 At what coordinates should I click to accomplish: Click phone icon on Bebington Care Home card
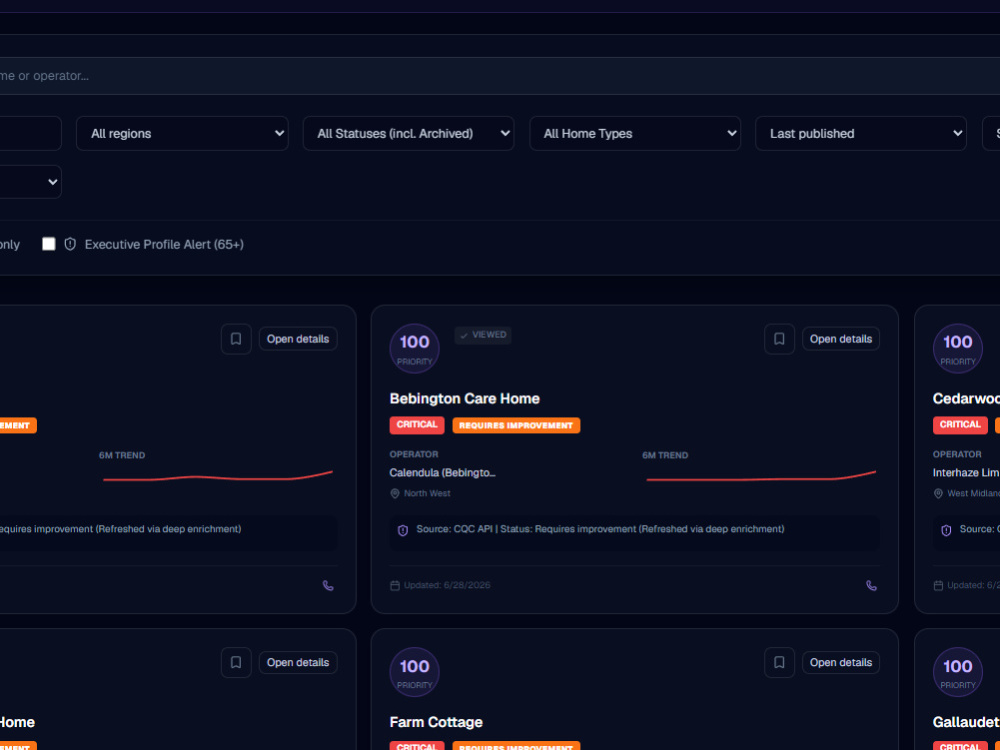click(x=871, y=585)
